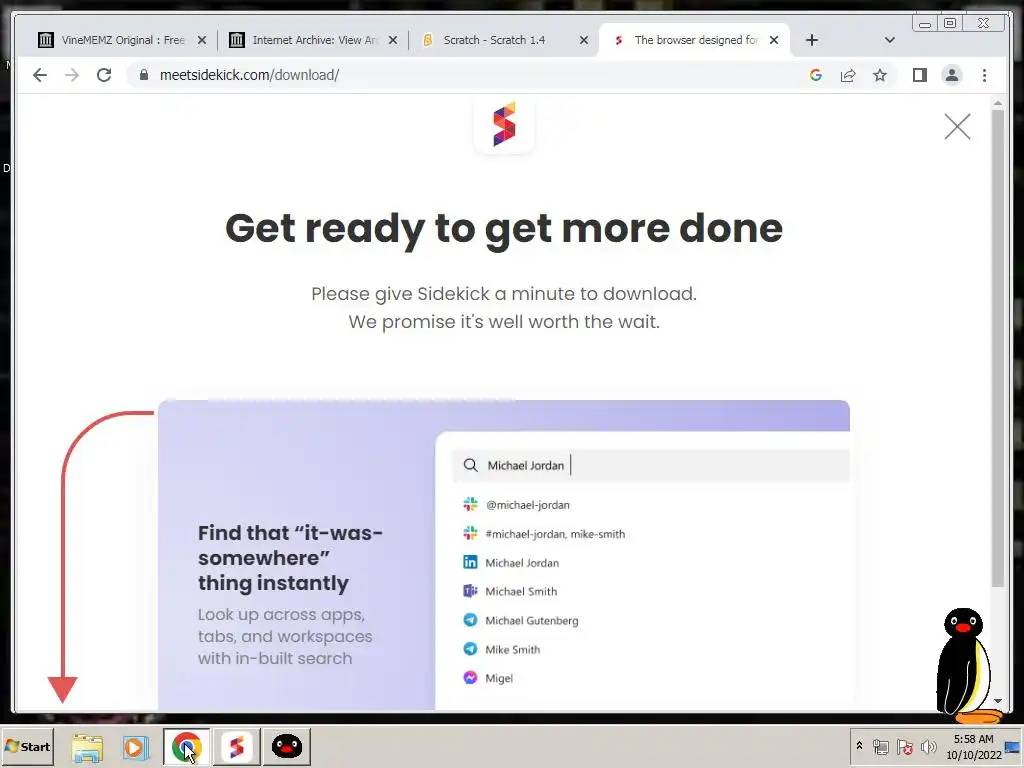Open Chrome's three-dot menu

984,75
